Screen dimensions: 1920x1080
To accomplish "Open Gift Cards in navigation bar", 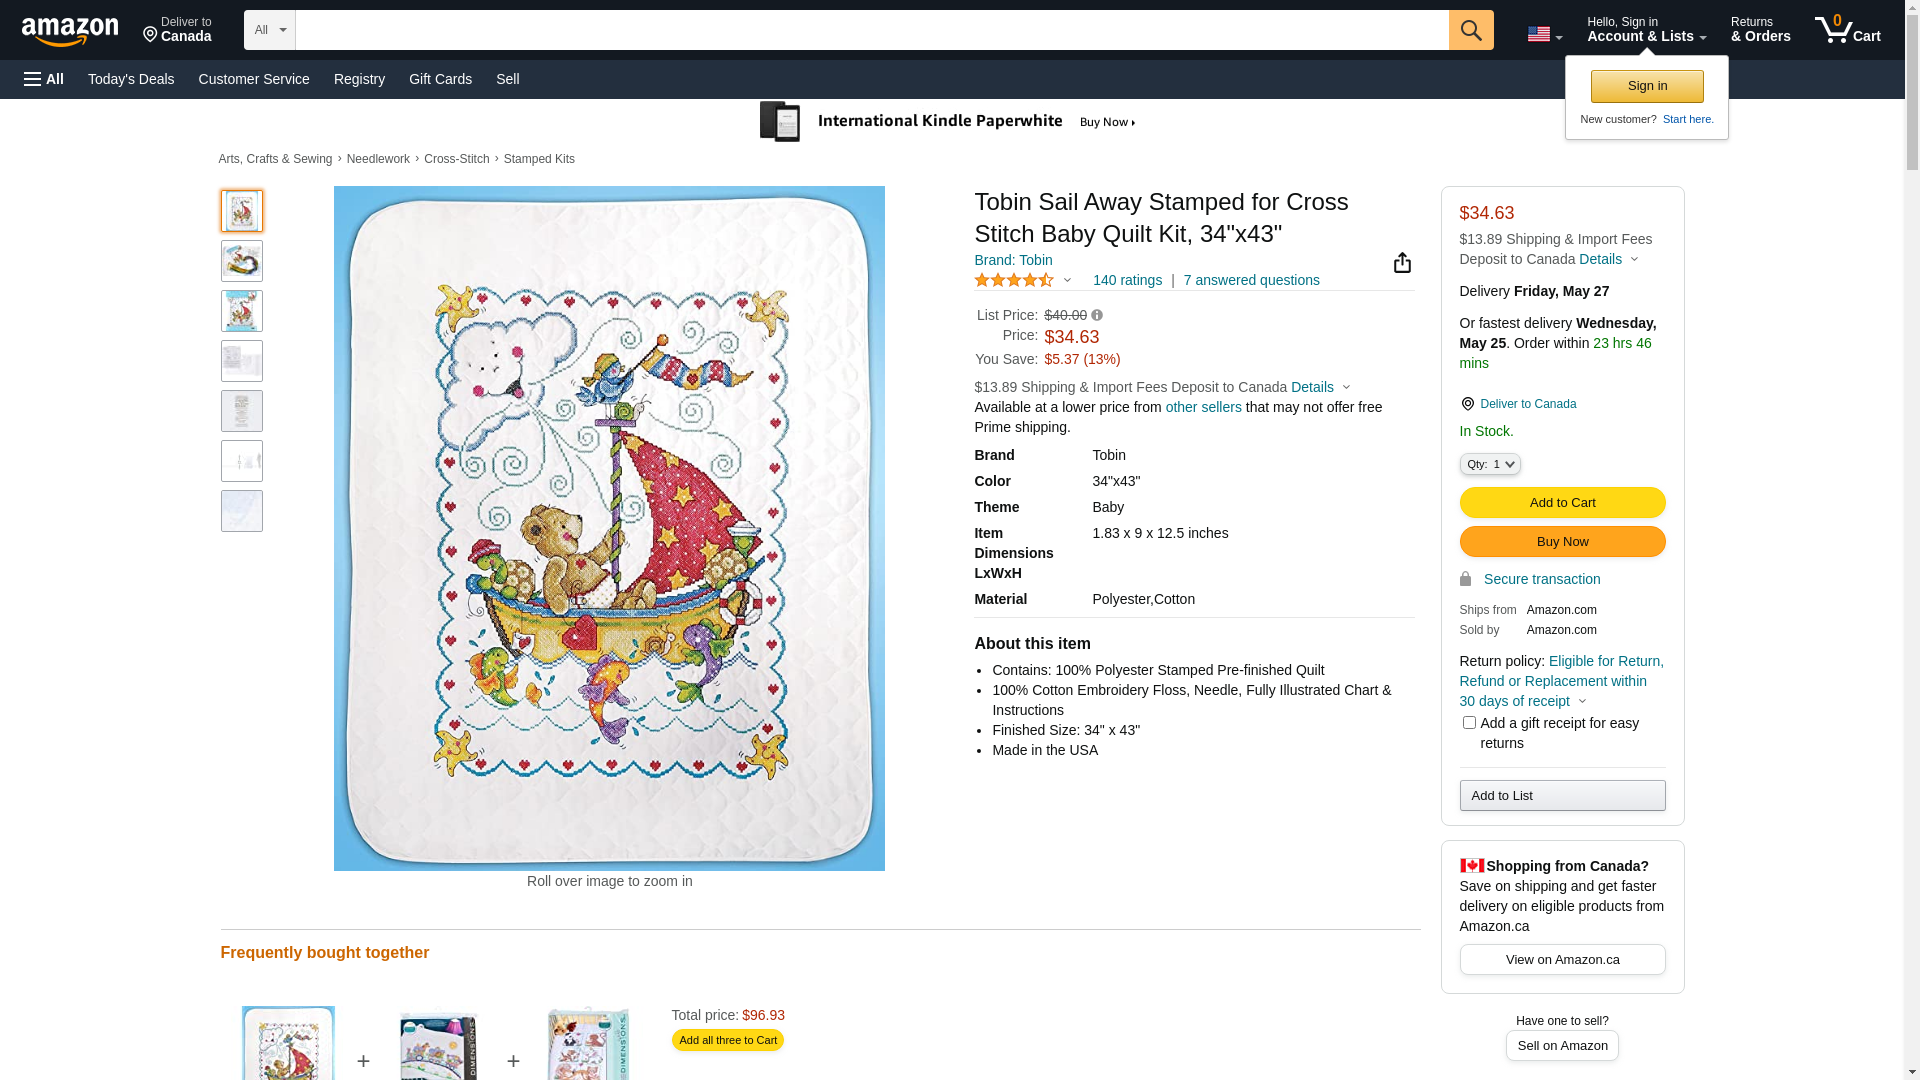I will (440, 79).
